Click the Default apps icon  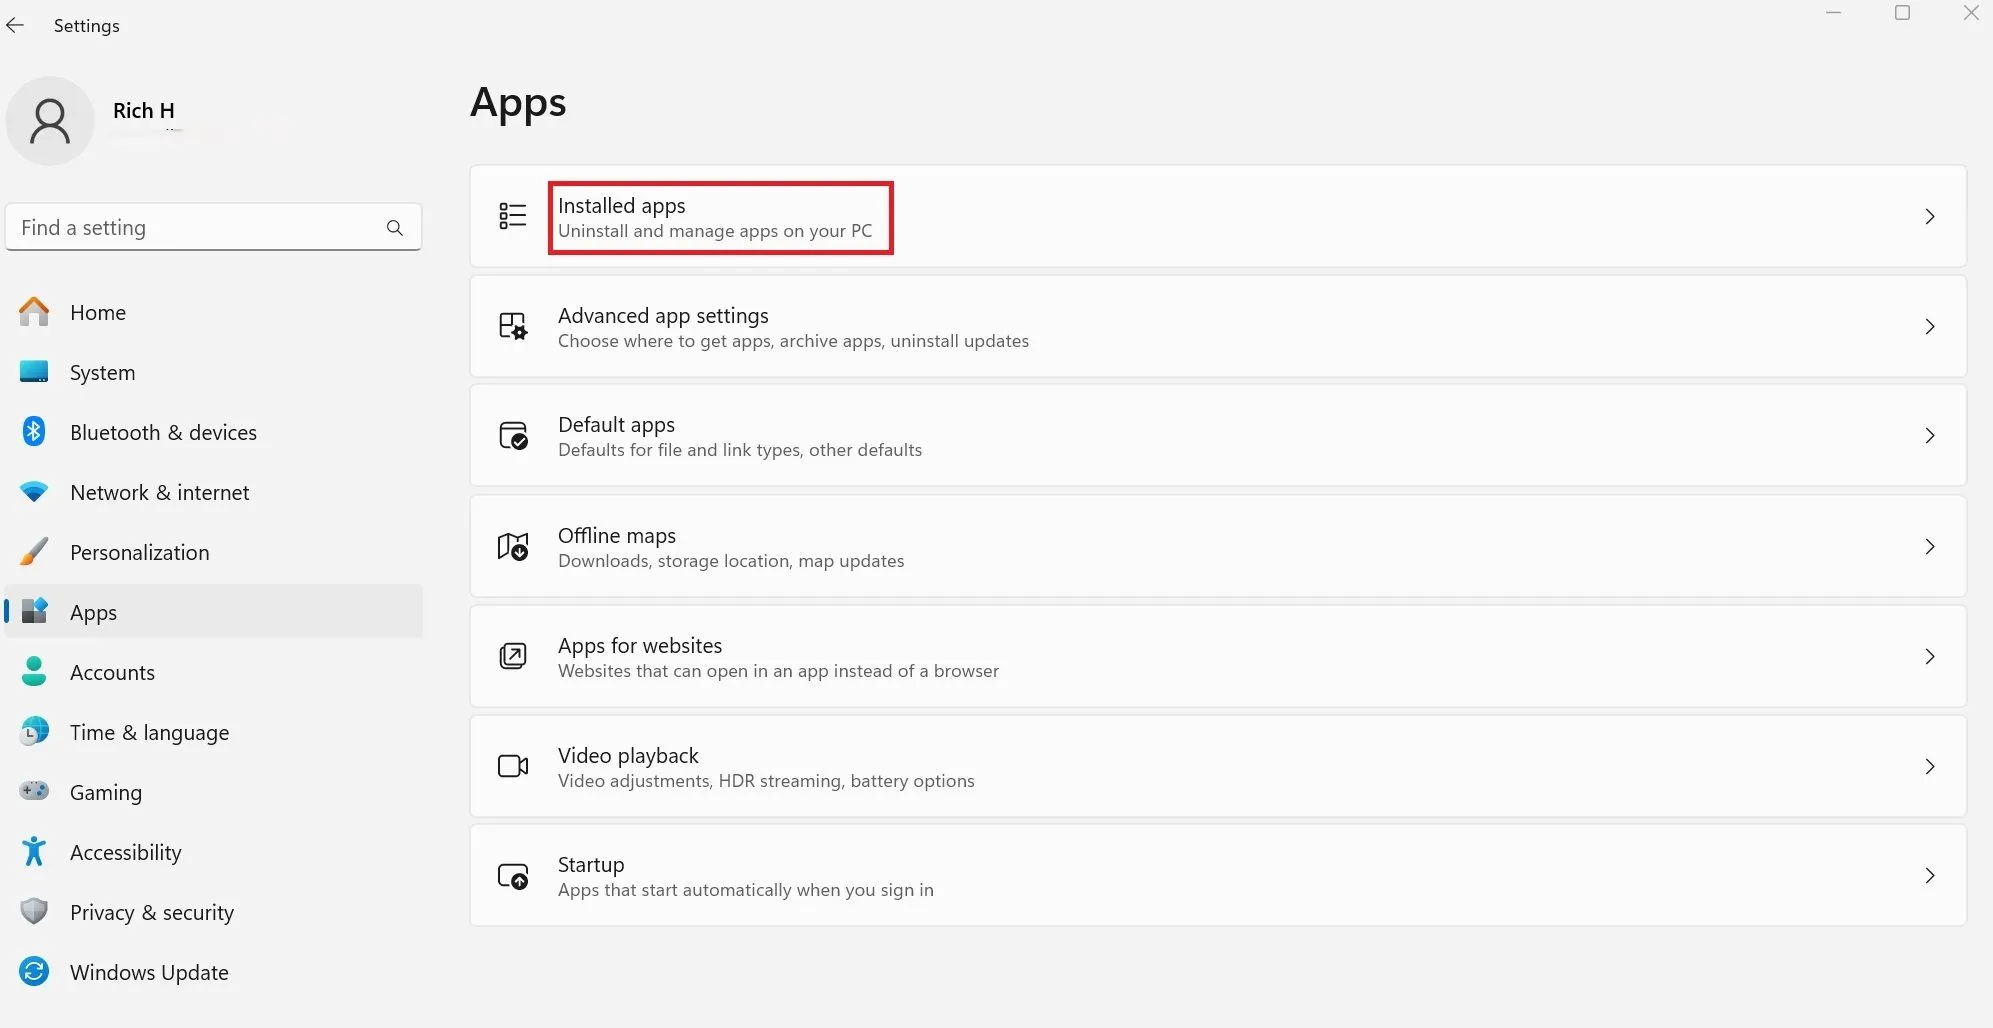click(x=513, y=436)
